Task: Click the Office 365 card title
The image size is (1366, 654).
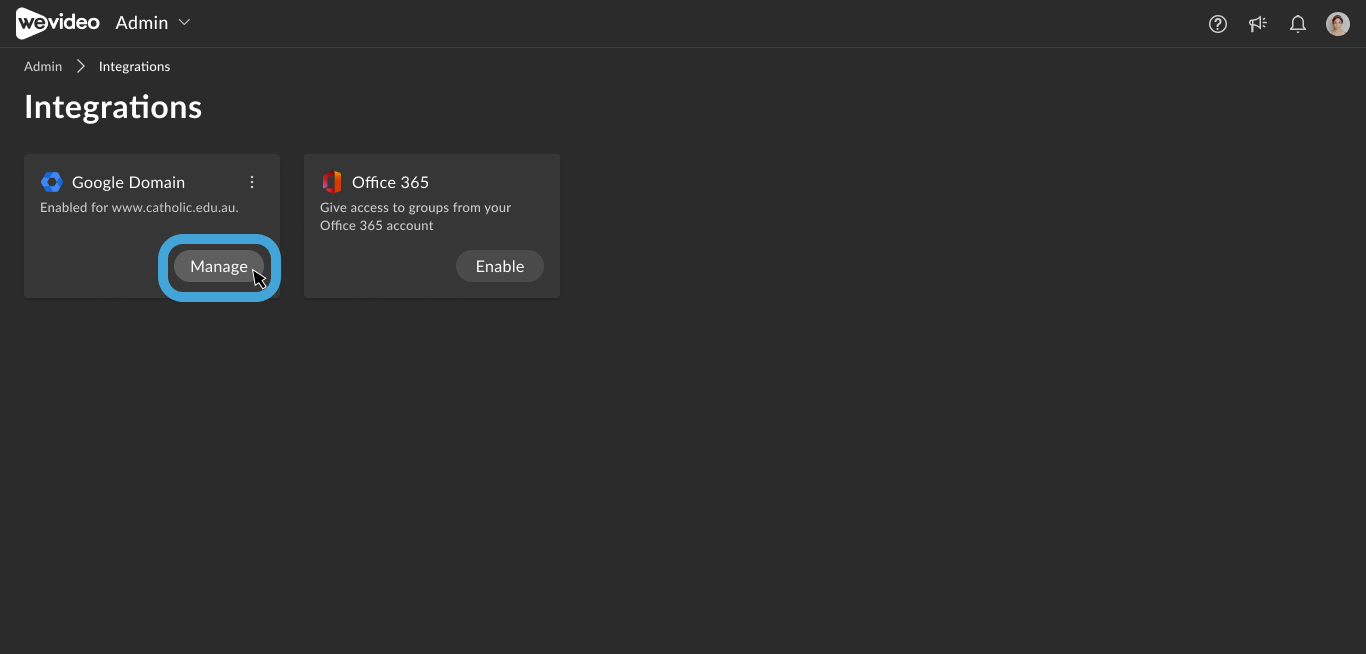Action: tap(390, 182)
